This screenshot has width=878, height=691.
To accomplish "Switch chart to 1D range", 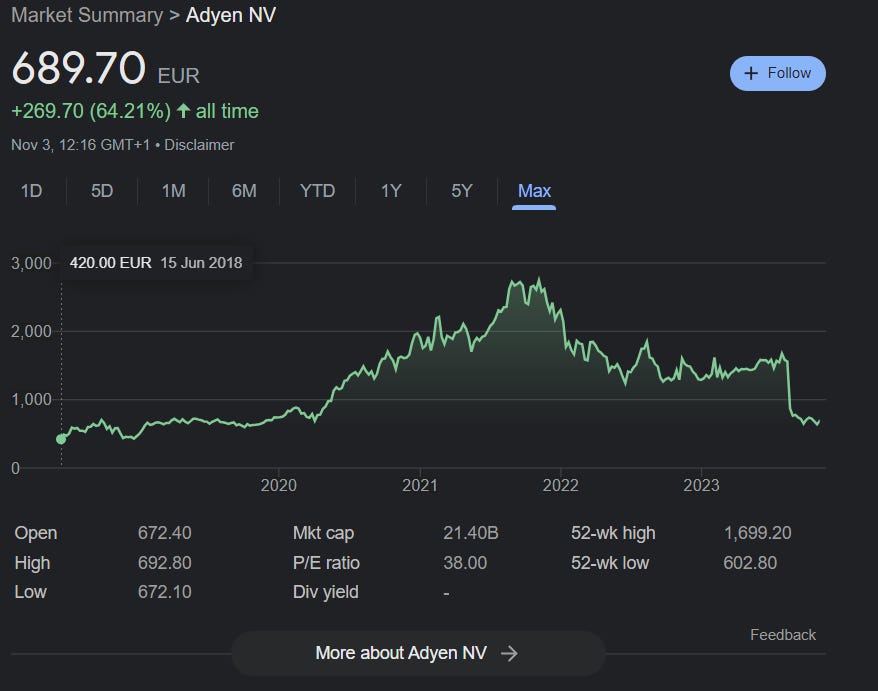I will [x=31, y=191].
